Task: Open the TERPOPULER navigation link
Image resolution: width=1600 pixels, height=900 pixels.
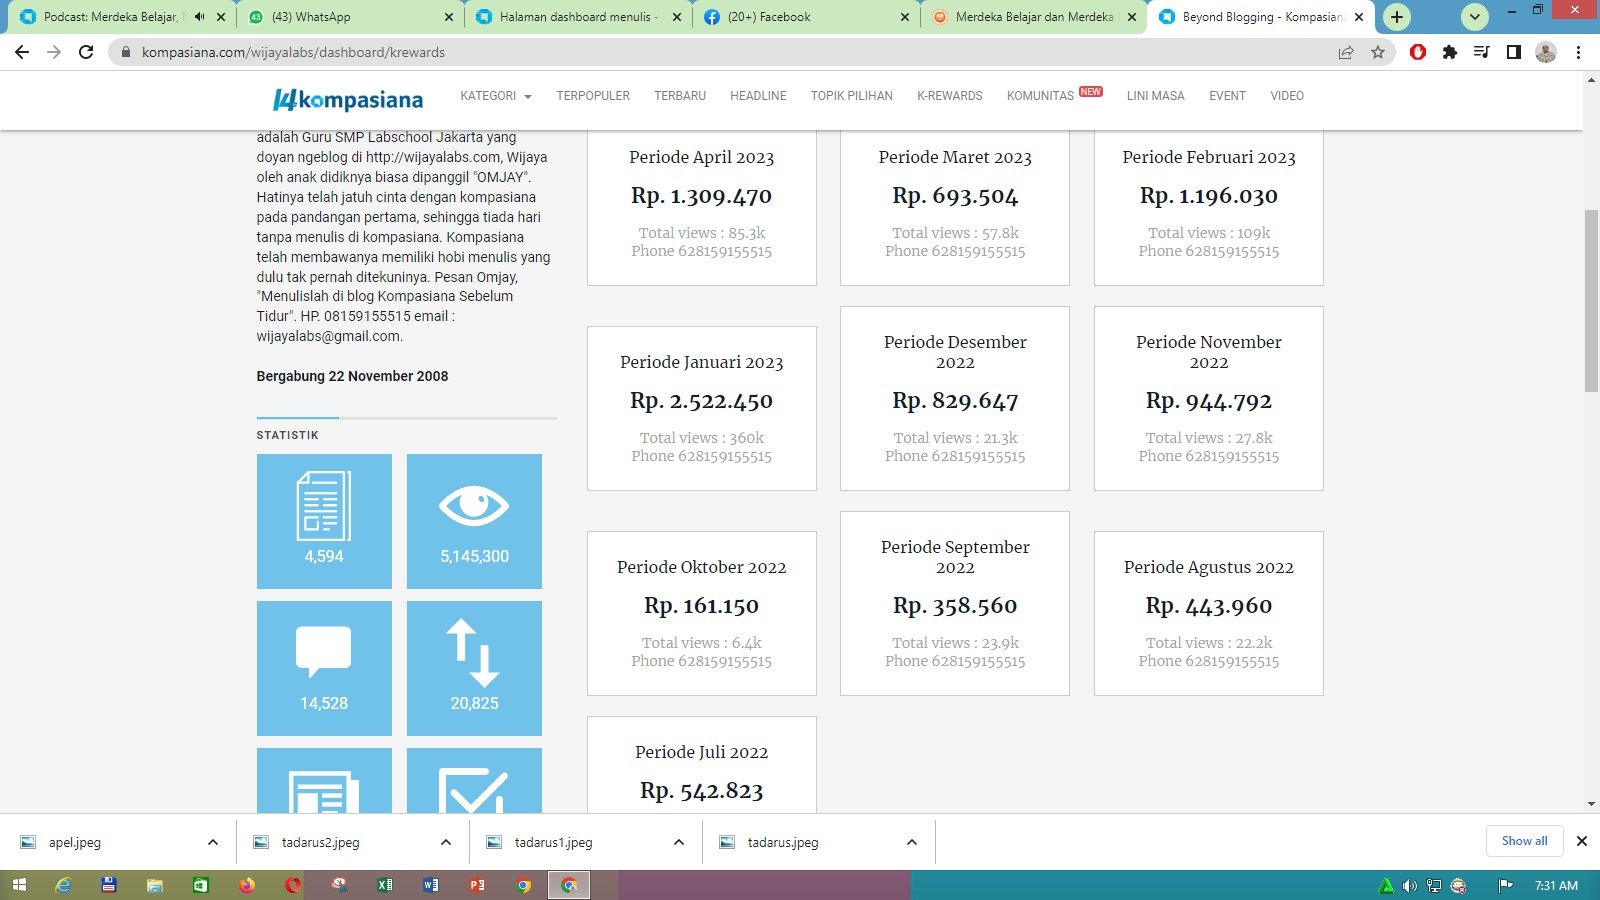Action: [x=593, y=96]
